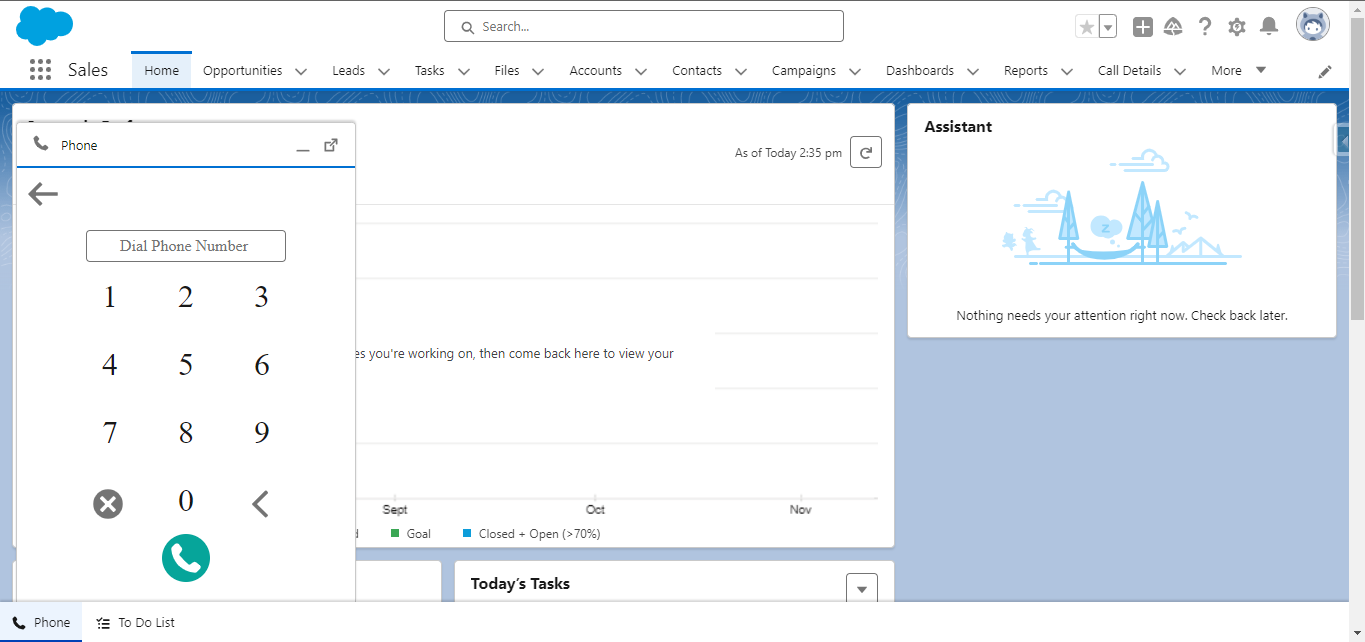
Task: Open the App Launcher grid icon
Action: click(40, 70)
